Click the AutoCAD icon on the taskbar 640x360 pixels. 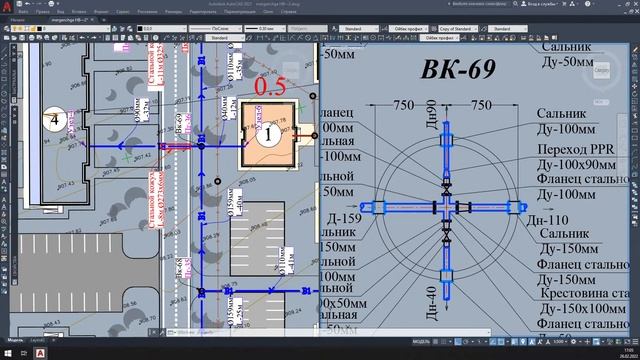point(40,353)
